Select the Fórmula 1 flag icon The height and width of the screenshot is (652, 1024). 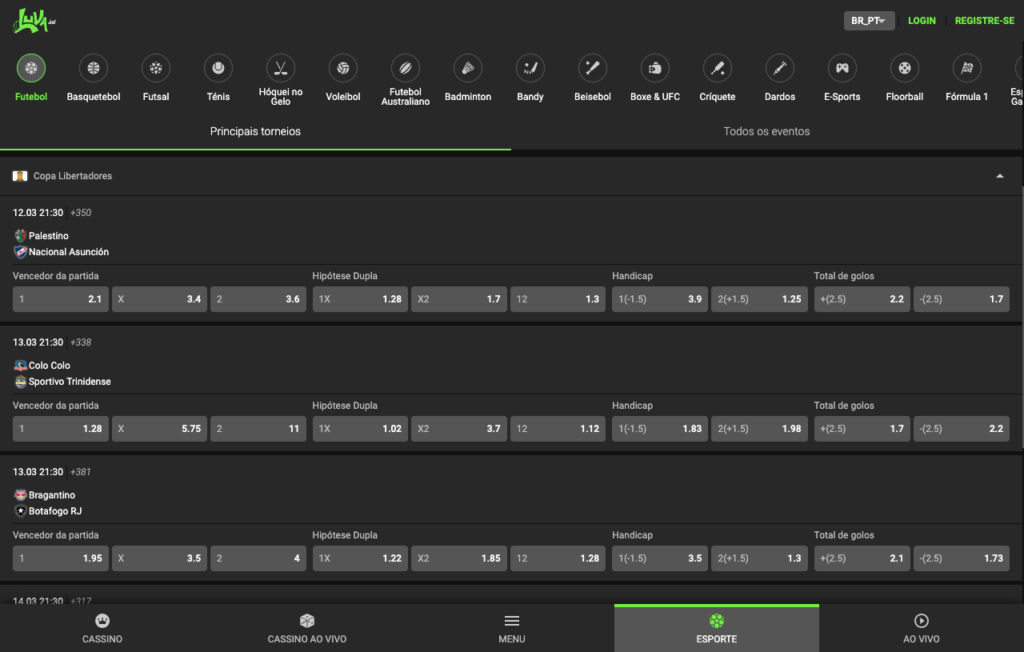pyautogui.click(x=967, y=68)
